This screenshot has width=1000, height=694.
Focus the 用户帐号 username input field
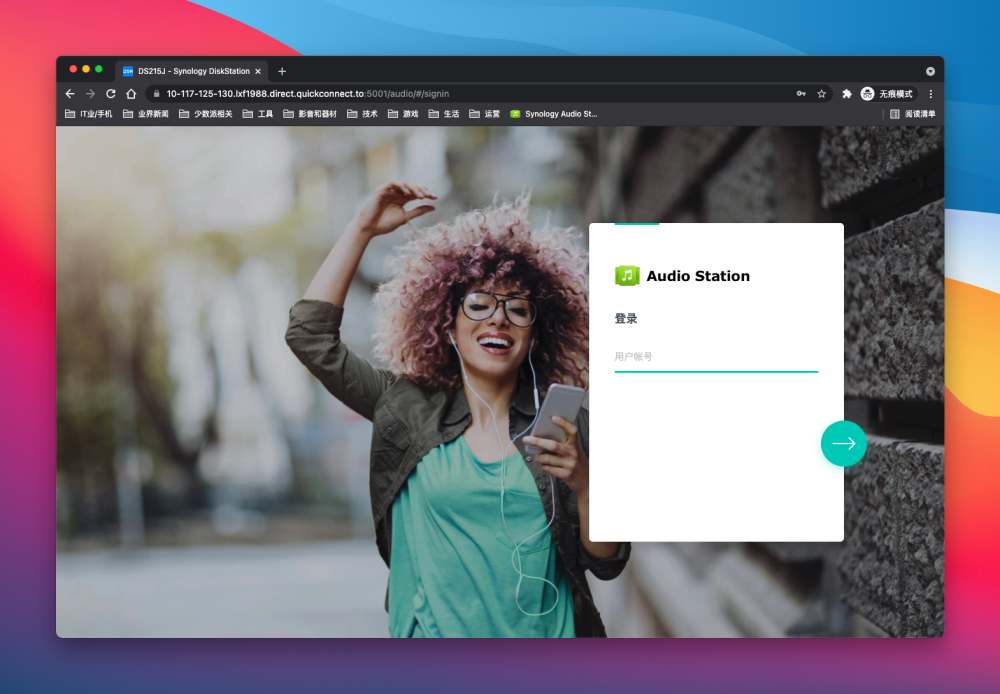[x=716, y=357]
